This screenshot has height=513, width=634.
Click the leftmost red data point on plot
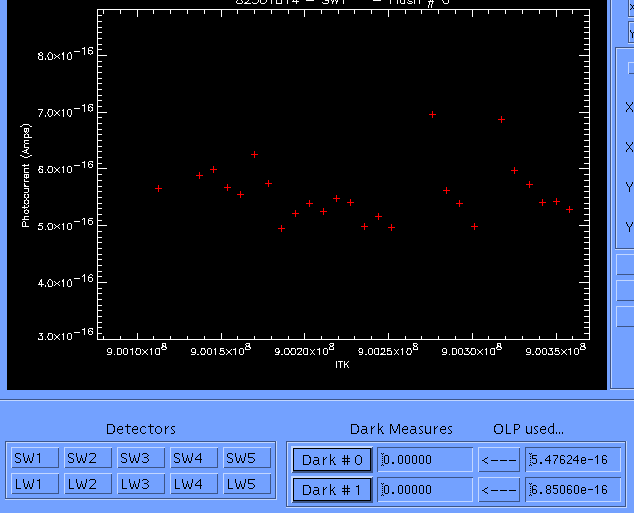[x=158, y=188]
